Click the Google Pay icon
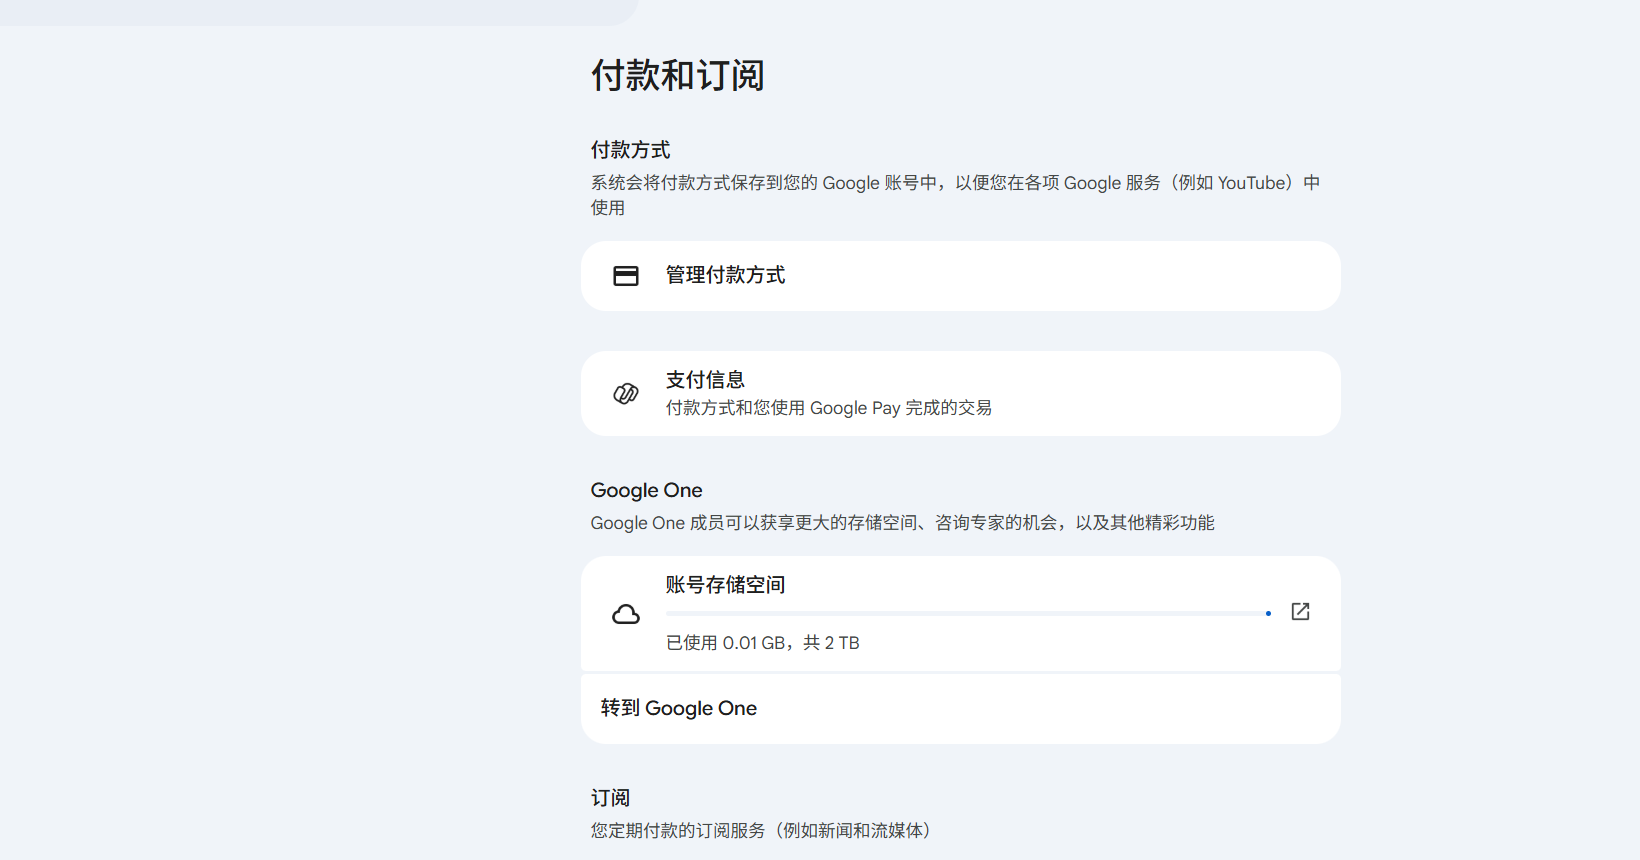This screenshot has width=1640, height=860. [x=626, y=394]
